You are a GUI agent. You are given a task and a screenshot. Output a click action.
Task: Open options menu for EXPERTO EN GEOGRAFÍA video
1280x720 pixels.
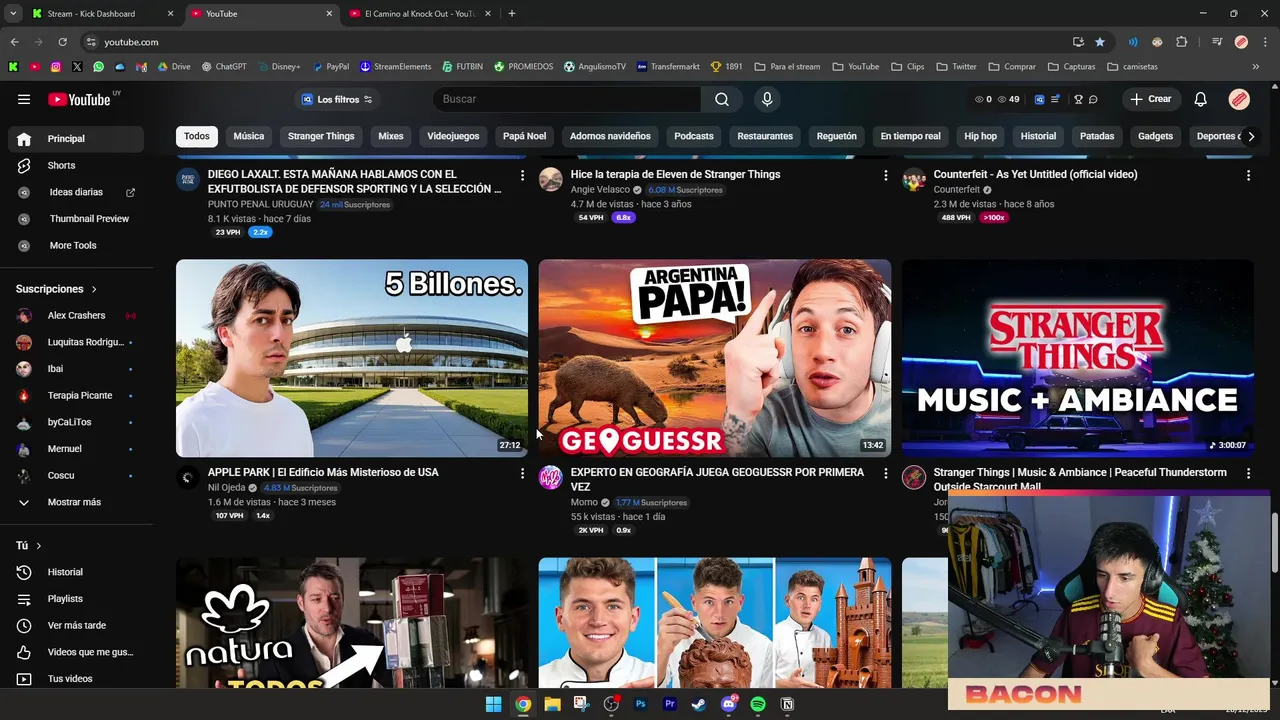pos(885,473)
